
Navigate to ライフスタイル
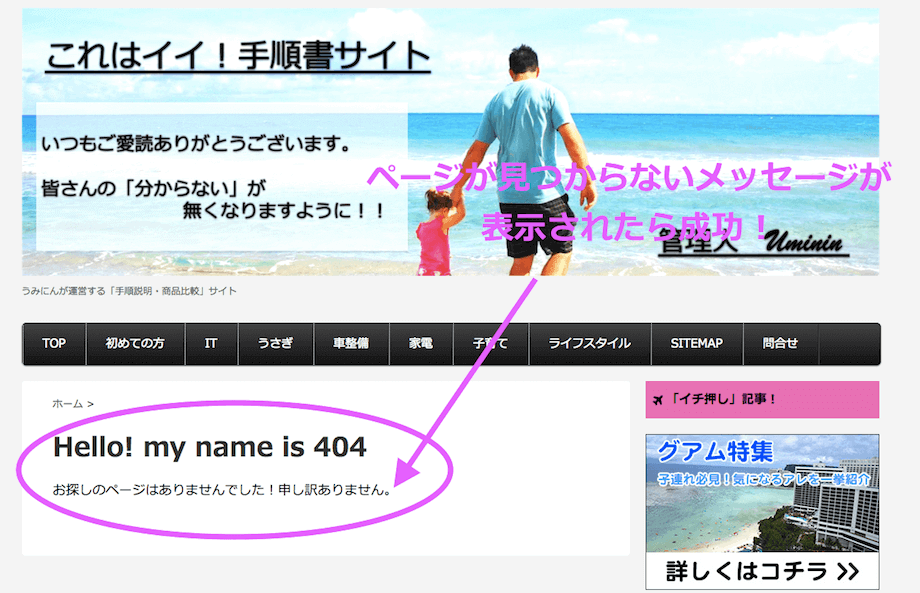pos(589,344)
